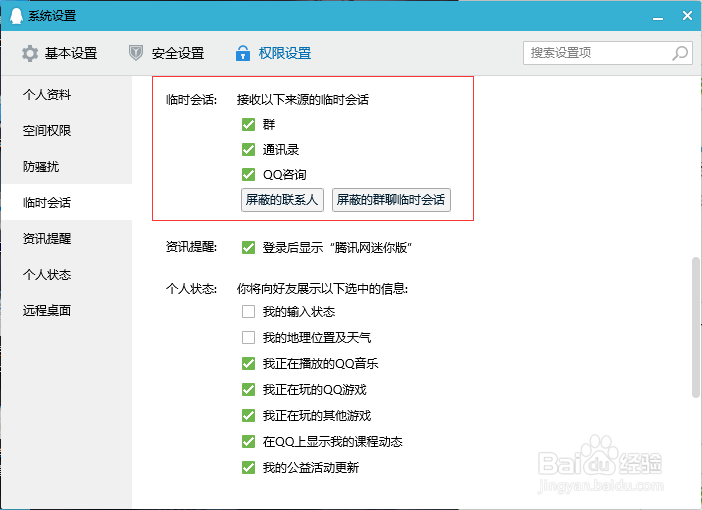
Task: Click the 个人状态: section label
Action: (191, 289)
